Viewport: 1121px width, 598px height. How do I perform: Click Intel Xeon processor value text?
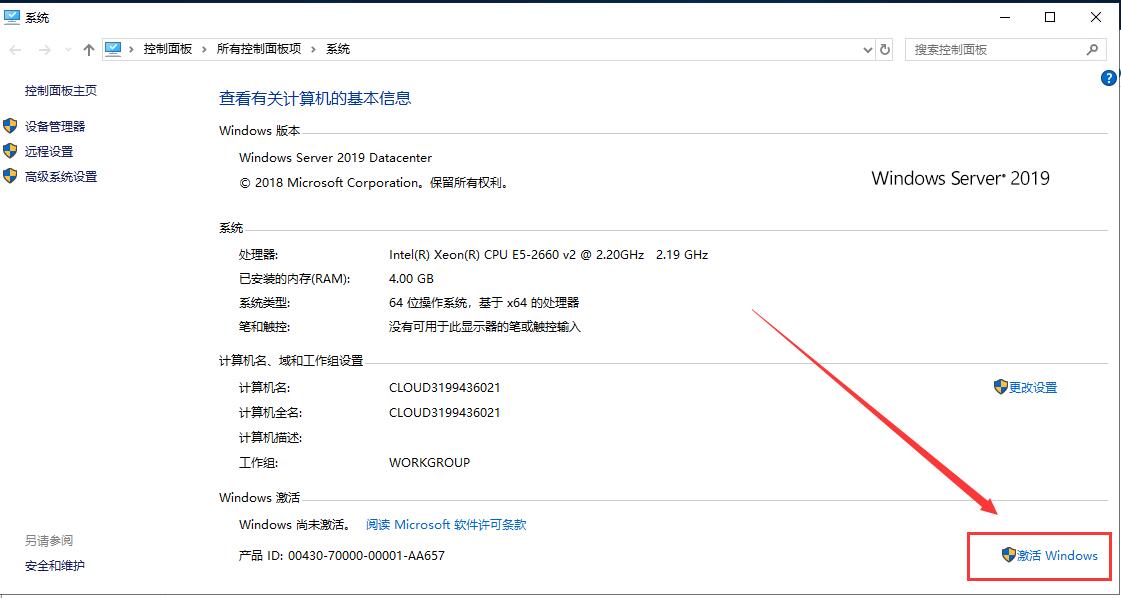click(548, 255)
